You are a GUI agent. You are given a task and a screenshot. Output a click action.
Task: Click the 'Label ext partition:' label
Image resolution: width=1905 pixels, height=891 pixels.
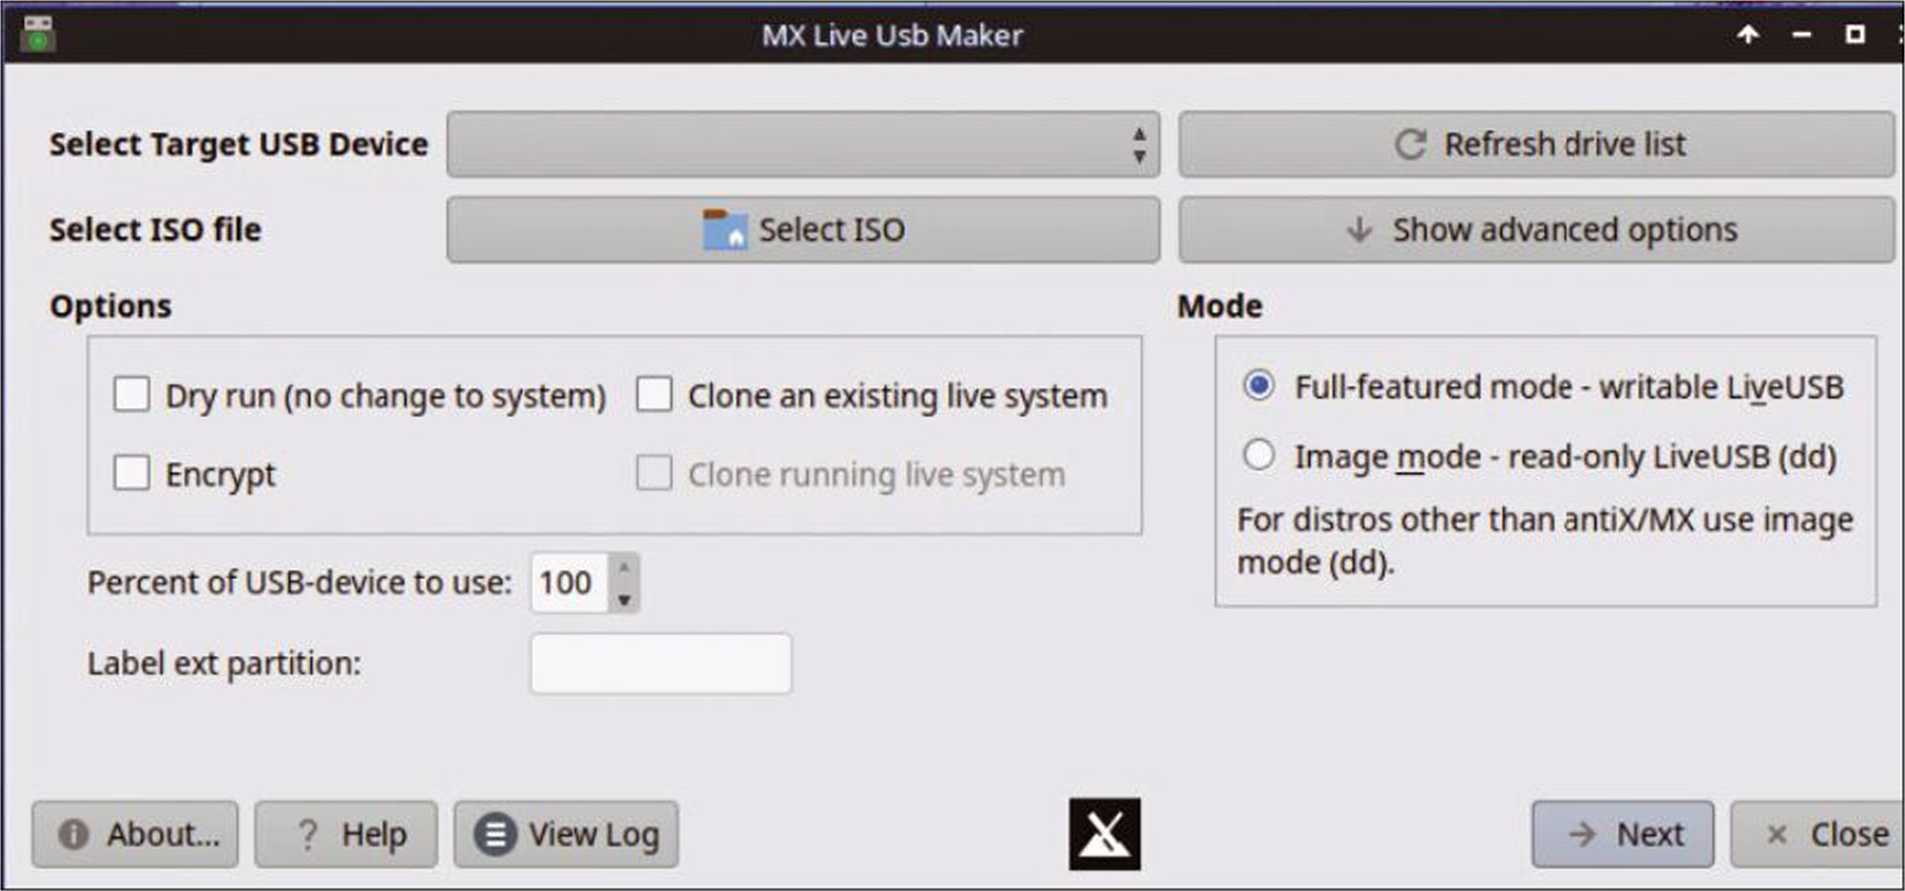224,663
